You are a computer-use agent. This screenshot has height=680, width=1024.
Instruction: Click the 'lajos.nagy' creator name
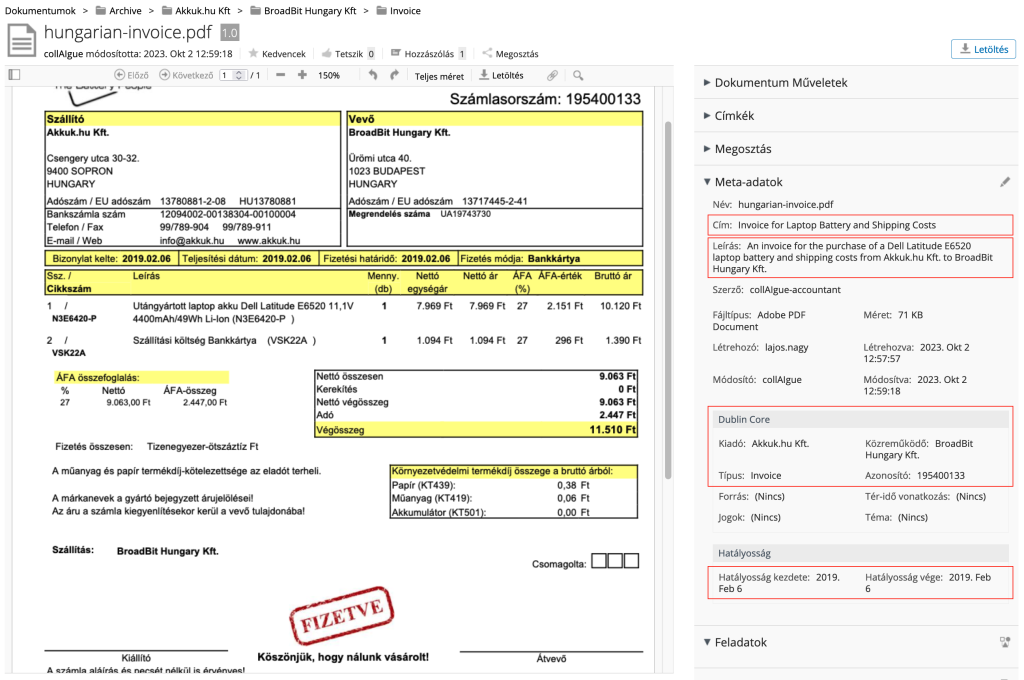click(786, 348)
